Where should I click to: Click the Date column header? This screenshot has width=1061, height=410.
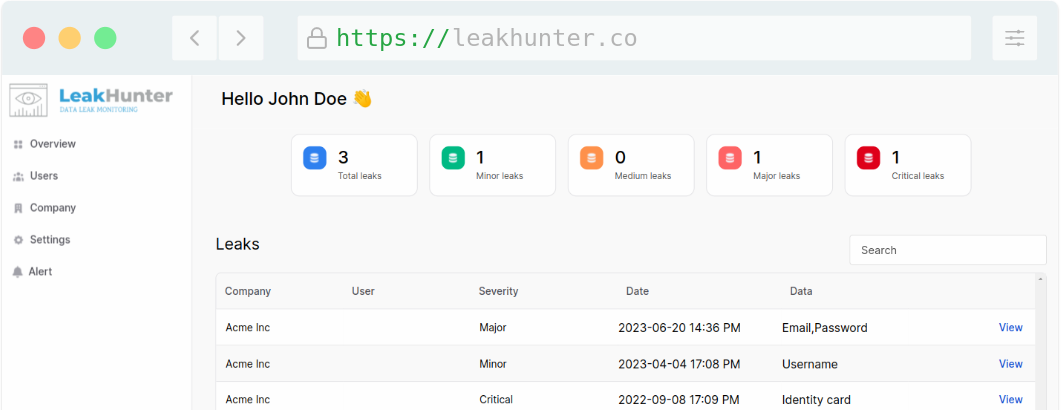click(x=637, y=292)
